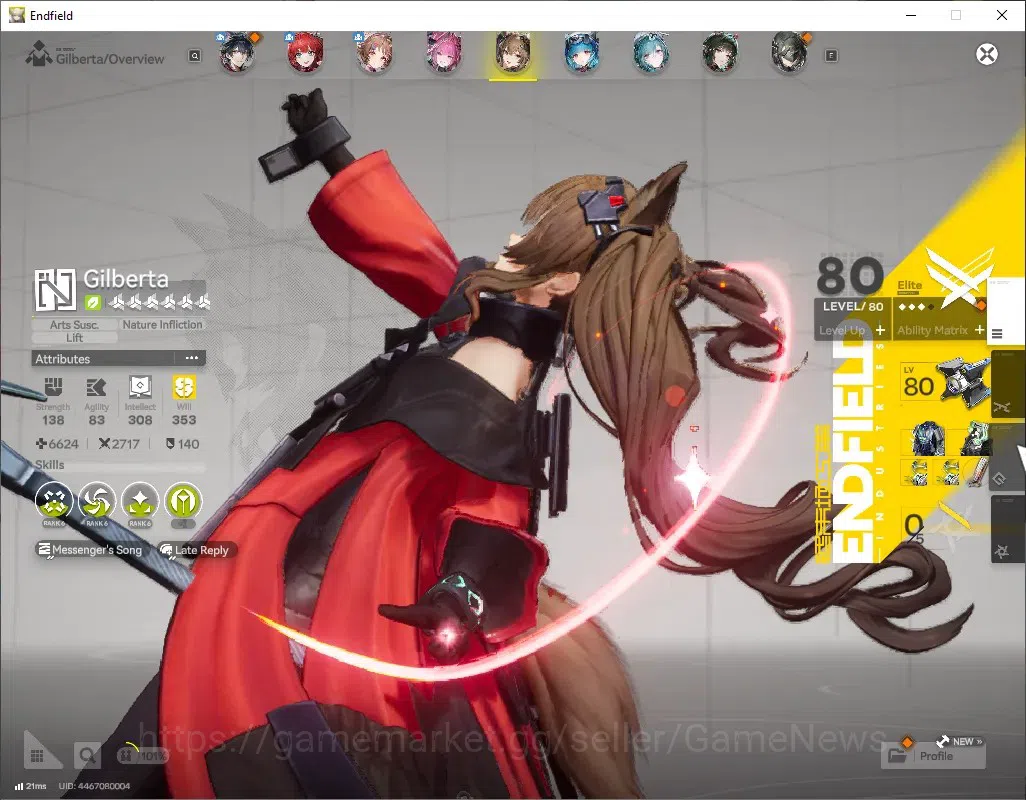
Task: Open the hamburger list icon on the white side tab
Action: coord(997,334)
